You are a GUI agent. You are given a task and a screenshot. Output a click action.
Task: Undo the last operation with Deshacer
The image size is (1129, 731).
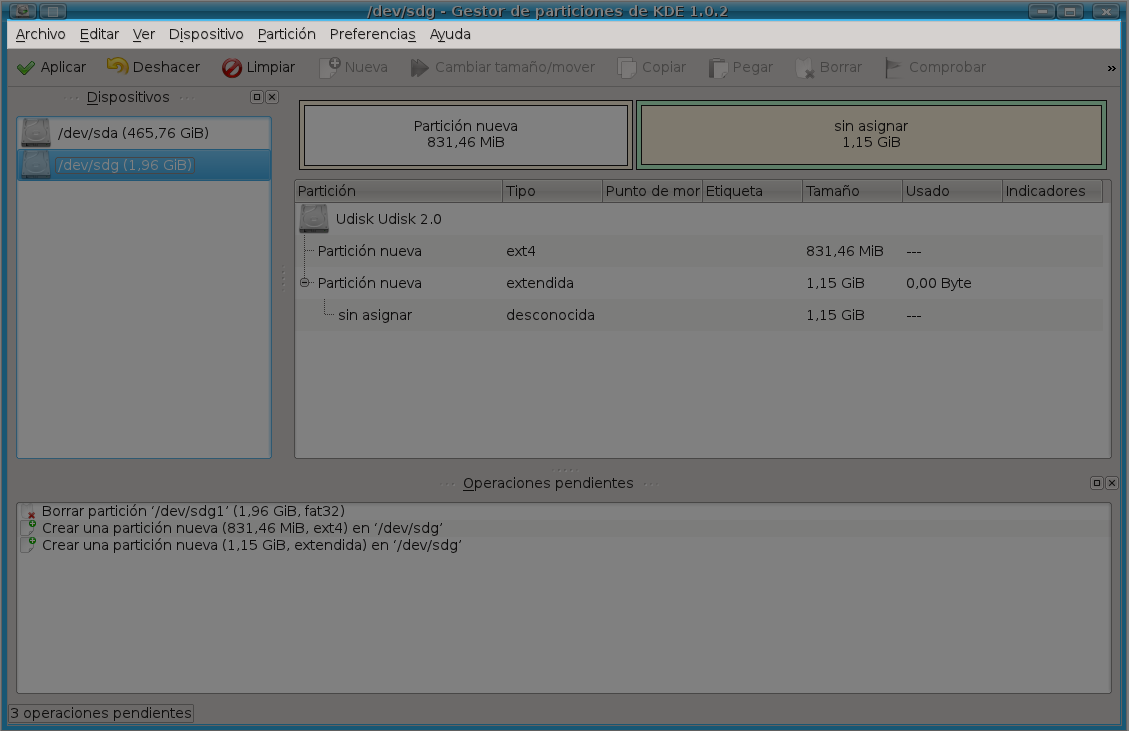153,66
